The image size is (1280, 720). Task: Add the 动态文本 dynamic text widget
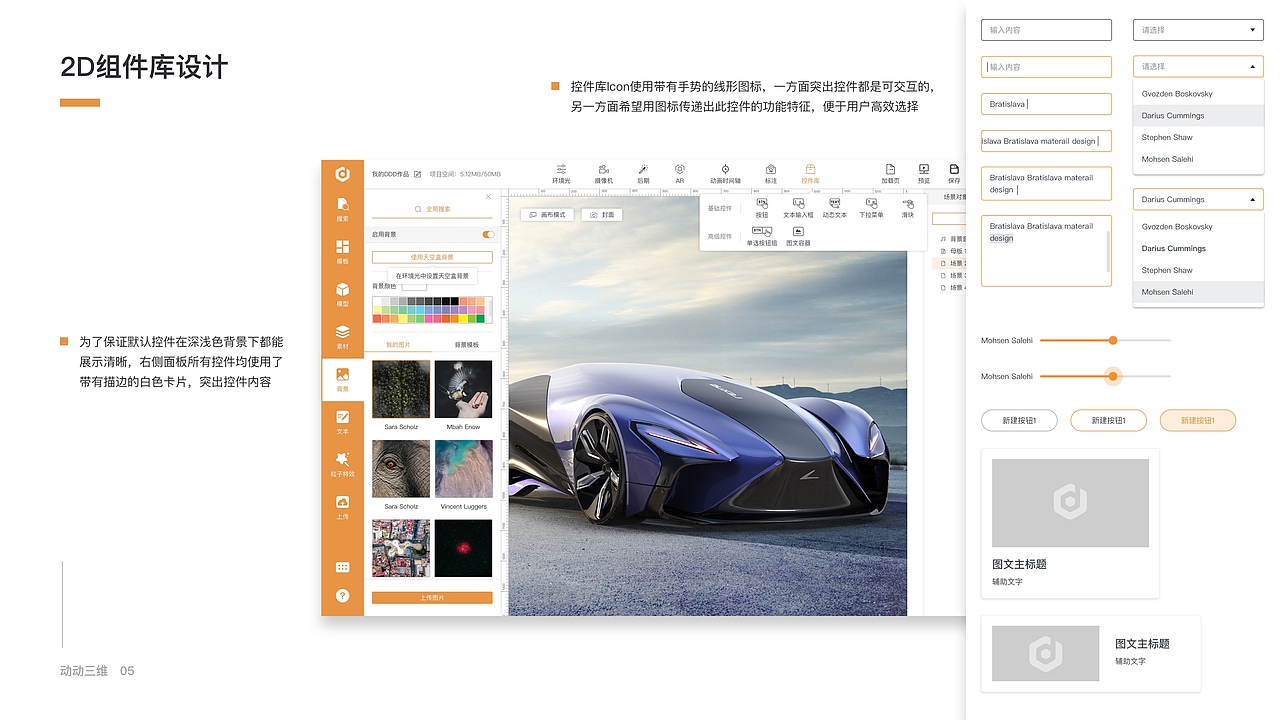[834, 208]
